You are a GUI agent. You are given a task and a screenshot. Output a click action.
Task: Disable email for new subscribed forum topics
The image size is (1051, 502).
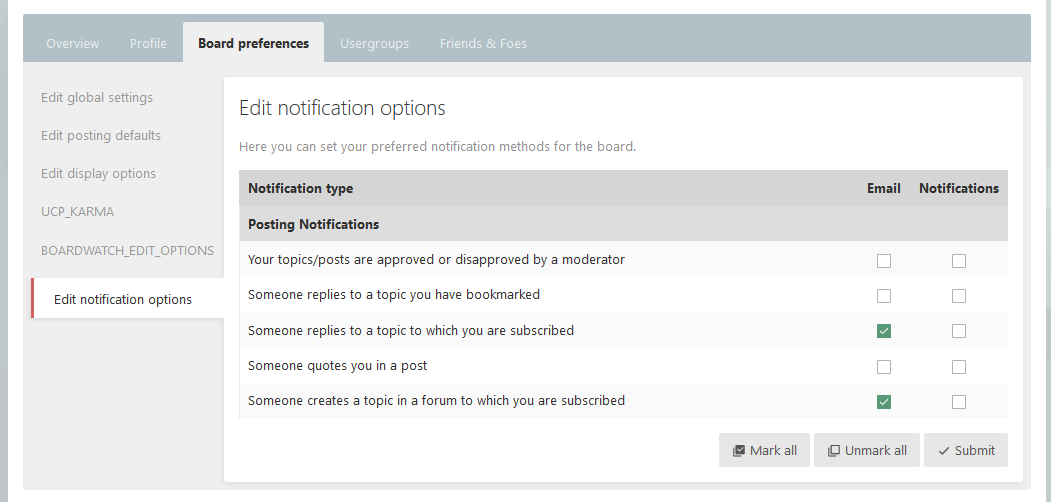(884, 402)
